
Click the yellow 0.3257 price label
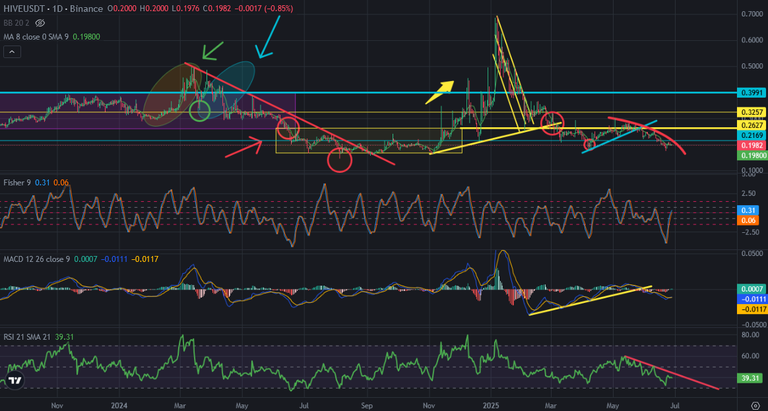click(x=751, y=112)
